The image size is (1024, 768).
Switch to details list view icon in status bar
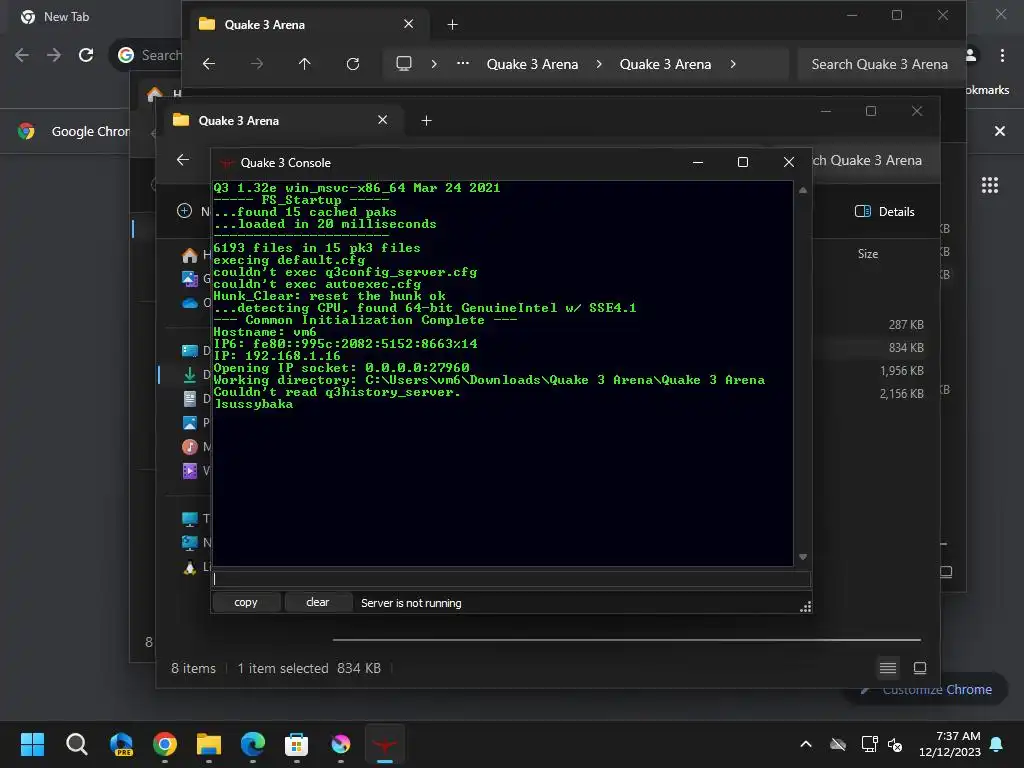pos(888,668)
